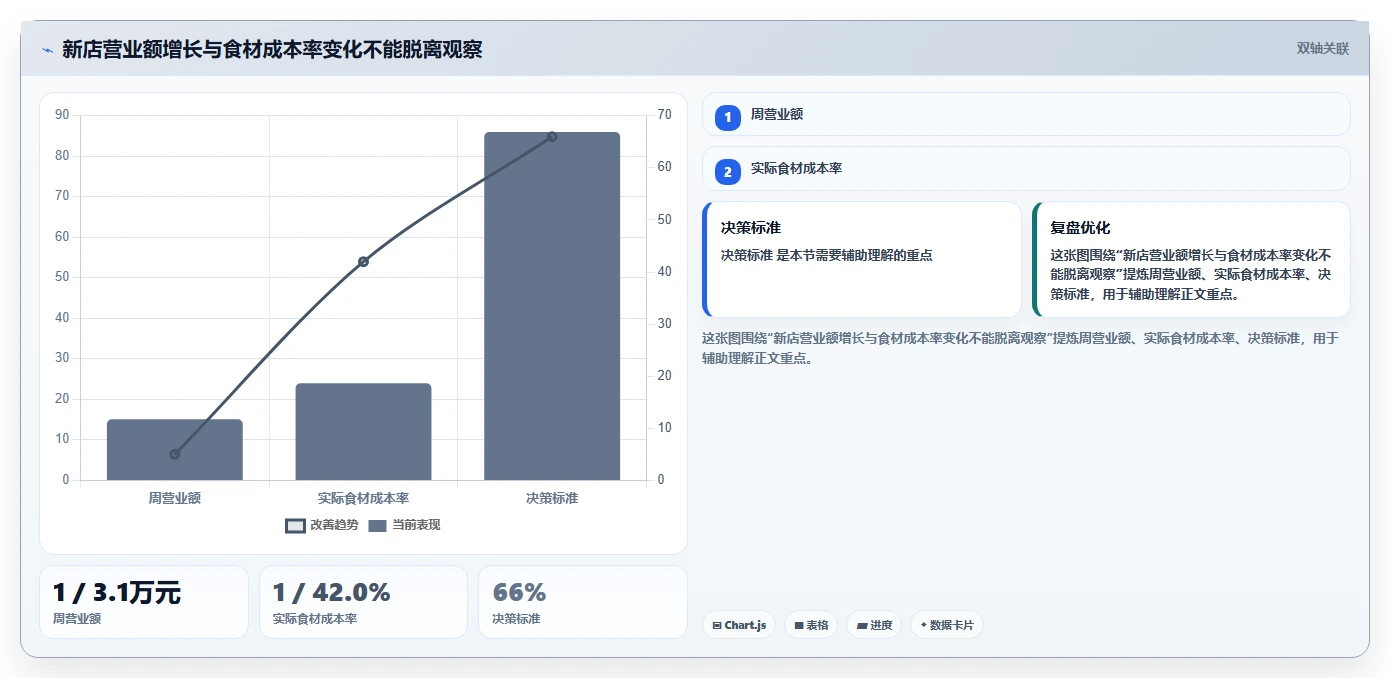Click 周营业额 x-axis label
This screenshot has height=678, width=1390.
175,498
